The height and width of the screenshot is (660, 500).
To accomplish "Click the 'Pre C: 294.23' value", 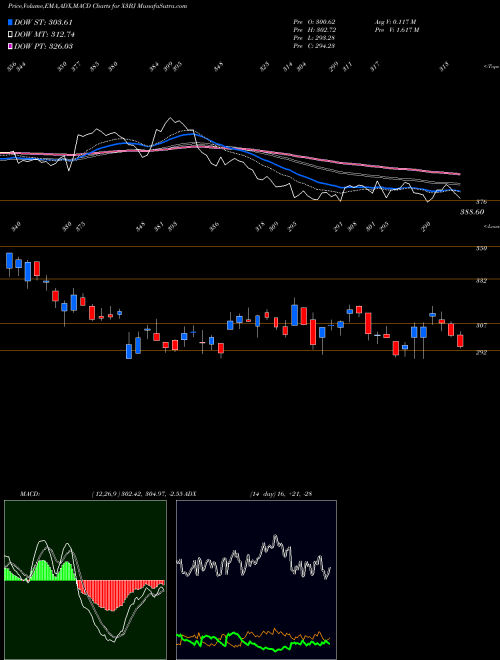I will (314, 46).
